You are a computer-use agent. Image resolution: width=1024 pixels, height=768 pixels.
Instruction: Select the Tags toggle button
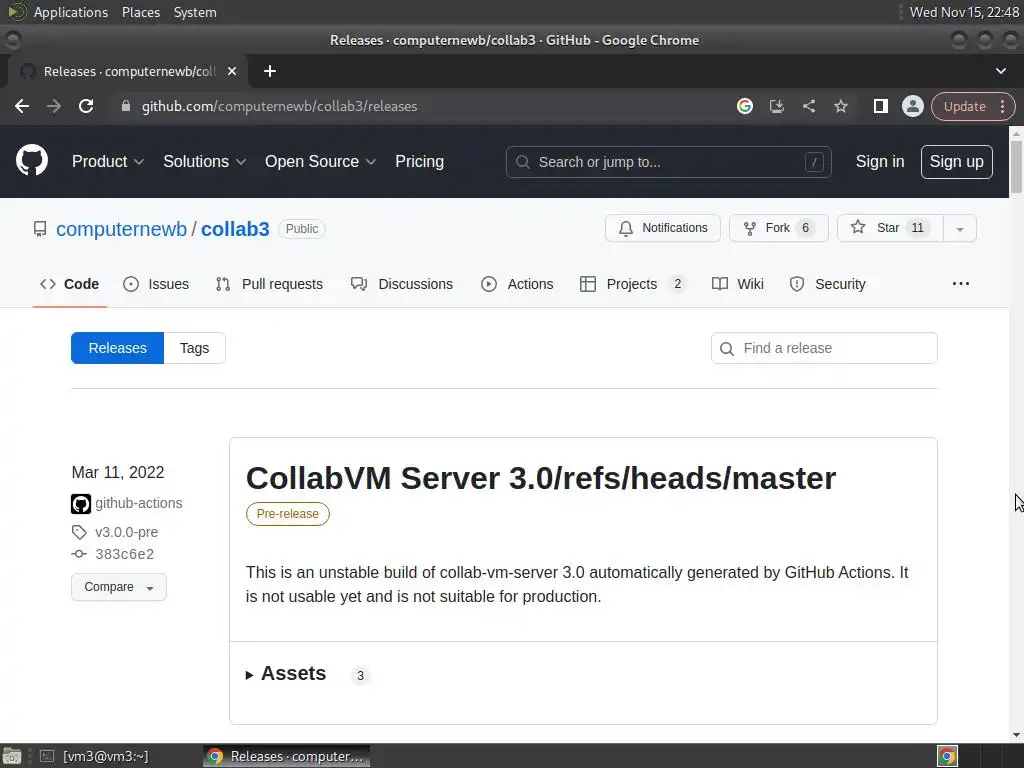(x=195, y=348)
